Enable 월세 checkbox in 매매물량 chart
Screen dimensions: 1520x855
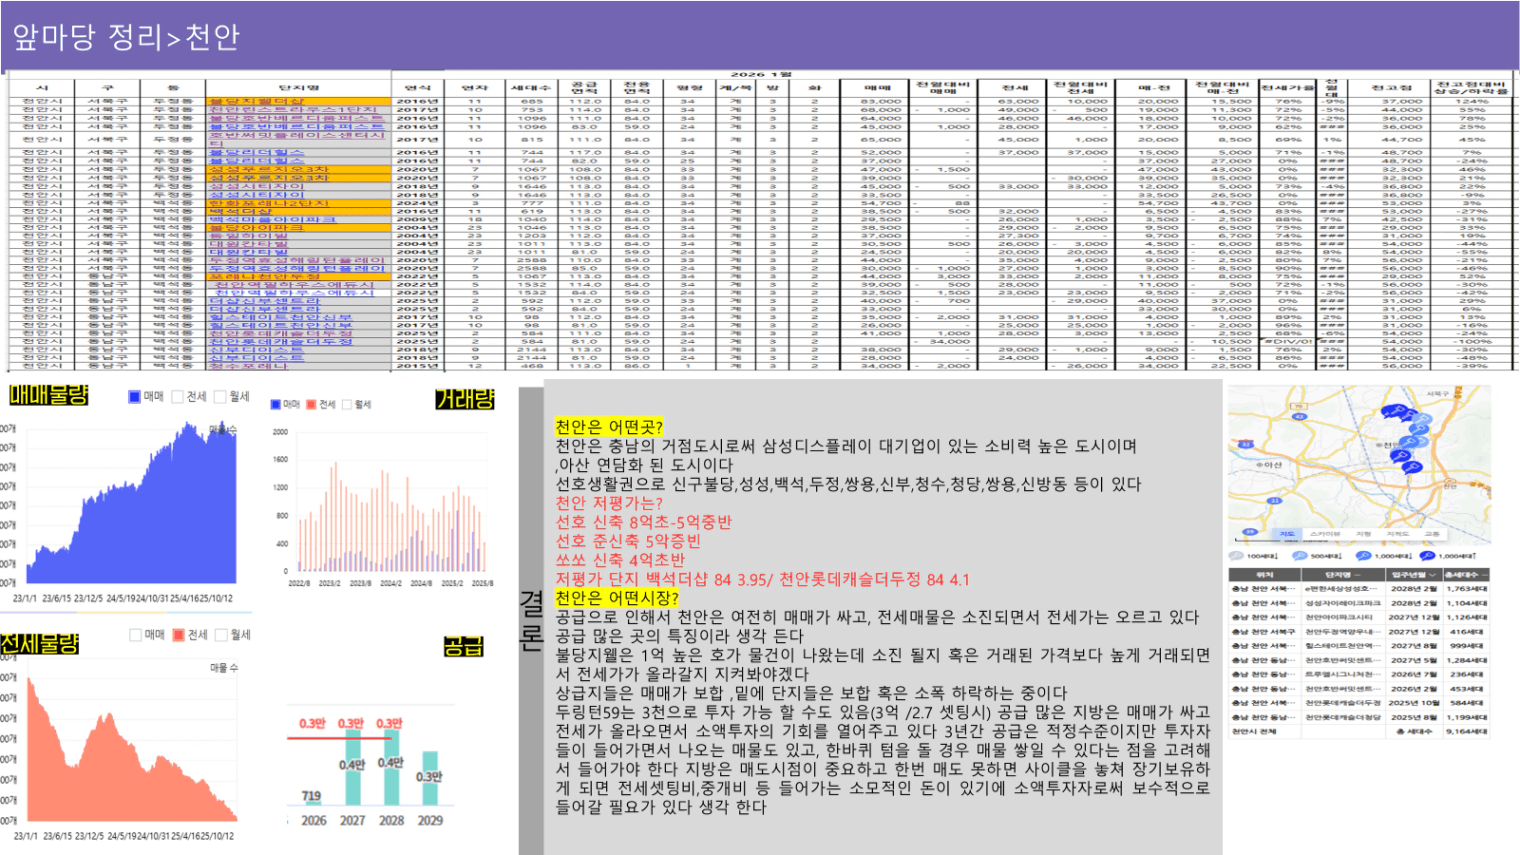click(221, 397)
